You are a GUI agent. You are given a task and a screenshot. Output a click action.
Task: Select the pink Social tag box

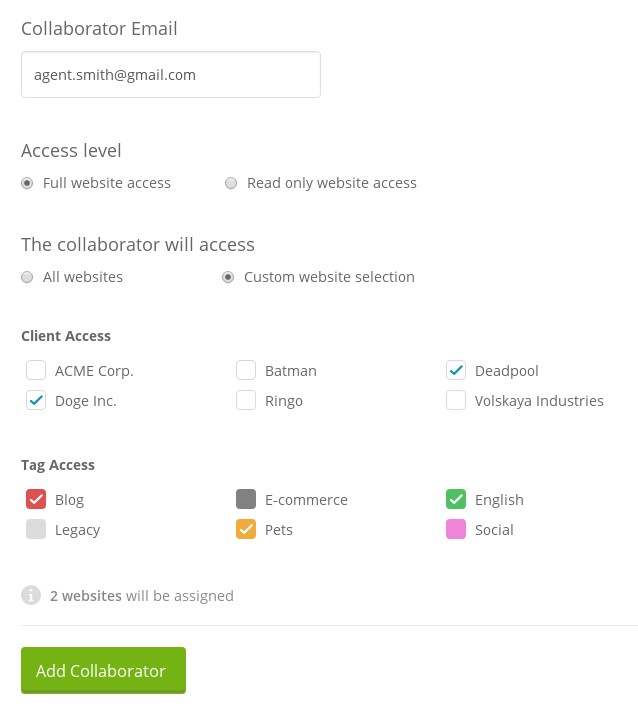pos(456,530)
